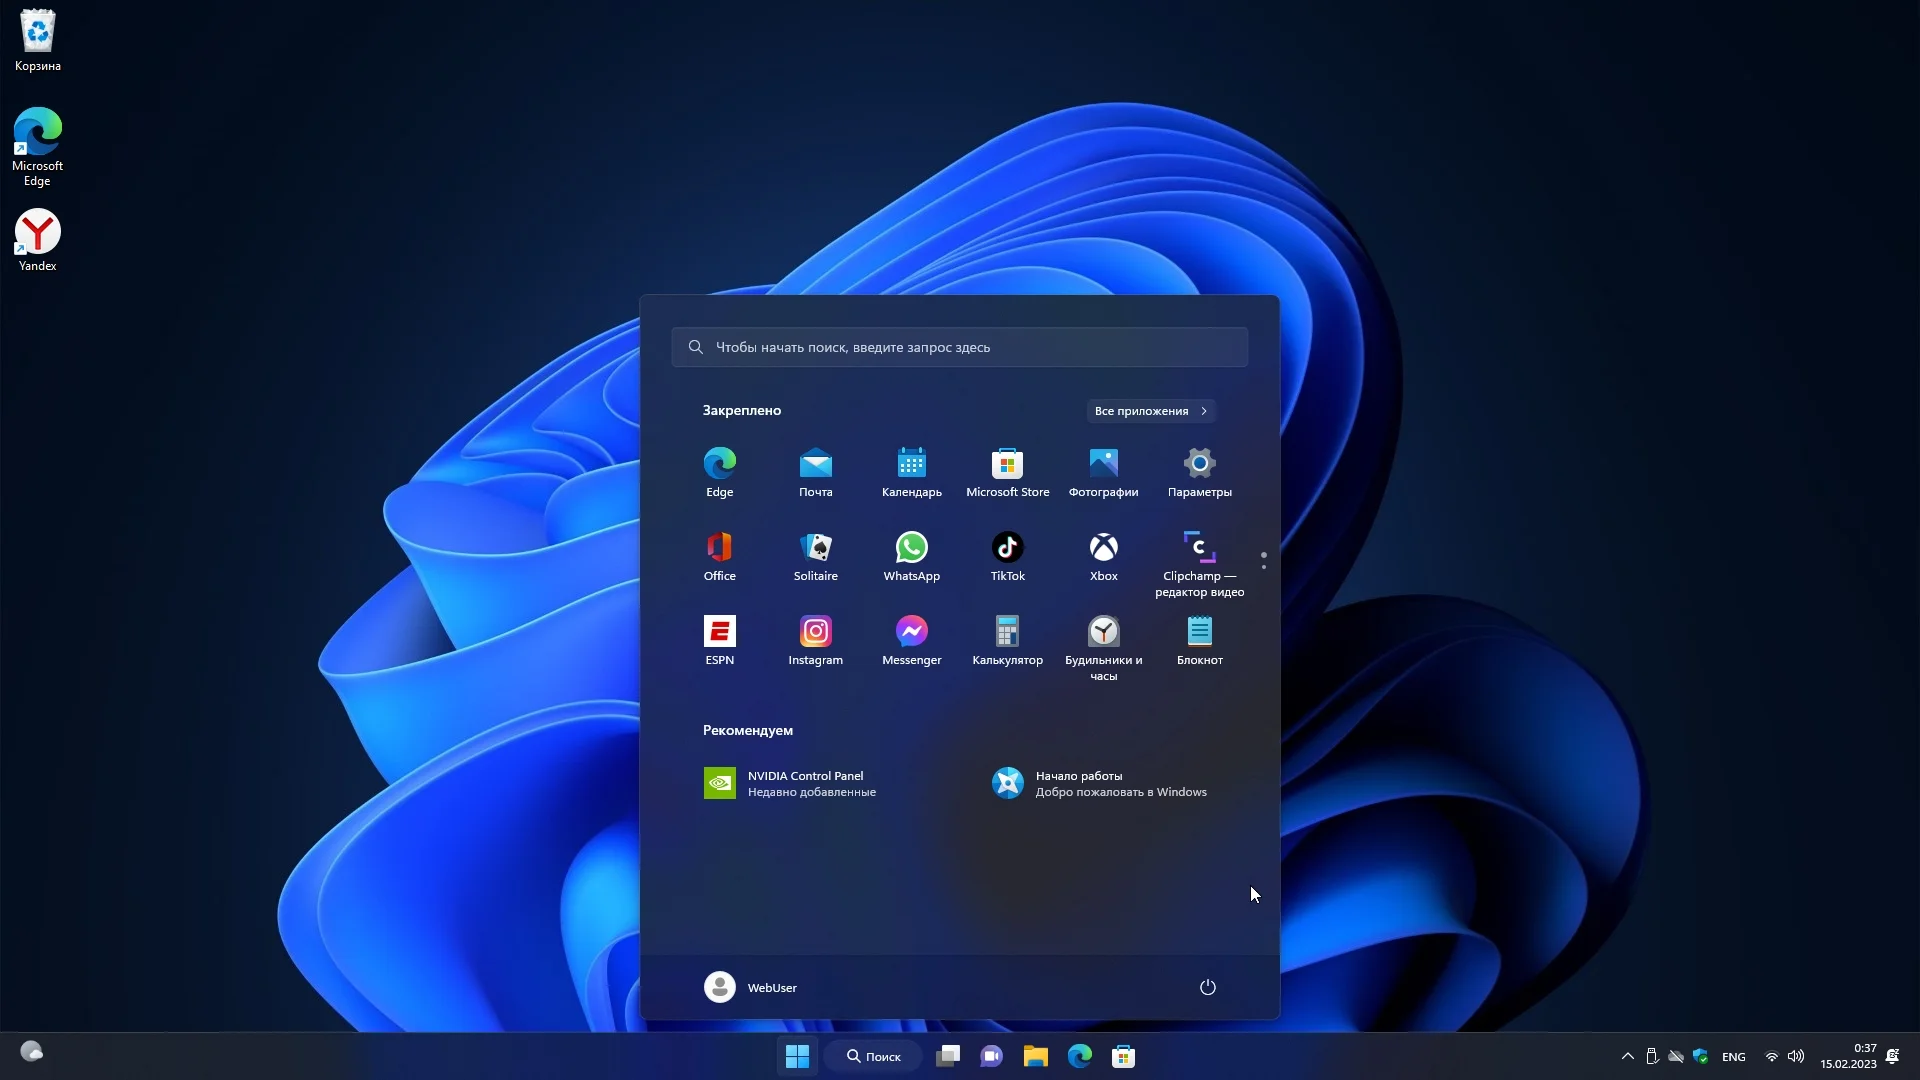Screen dimensions: 1920x1080
Task: Open File Explorer from taskbar
Action: [x=1035, y=1057]
